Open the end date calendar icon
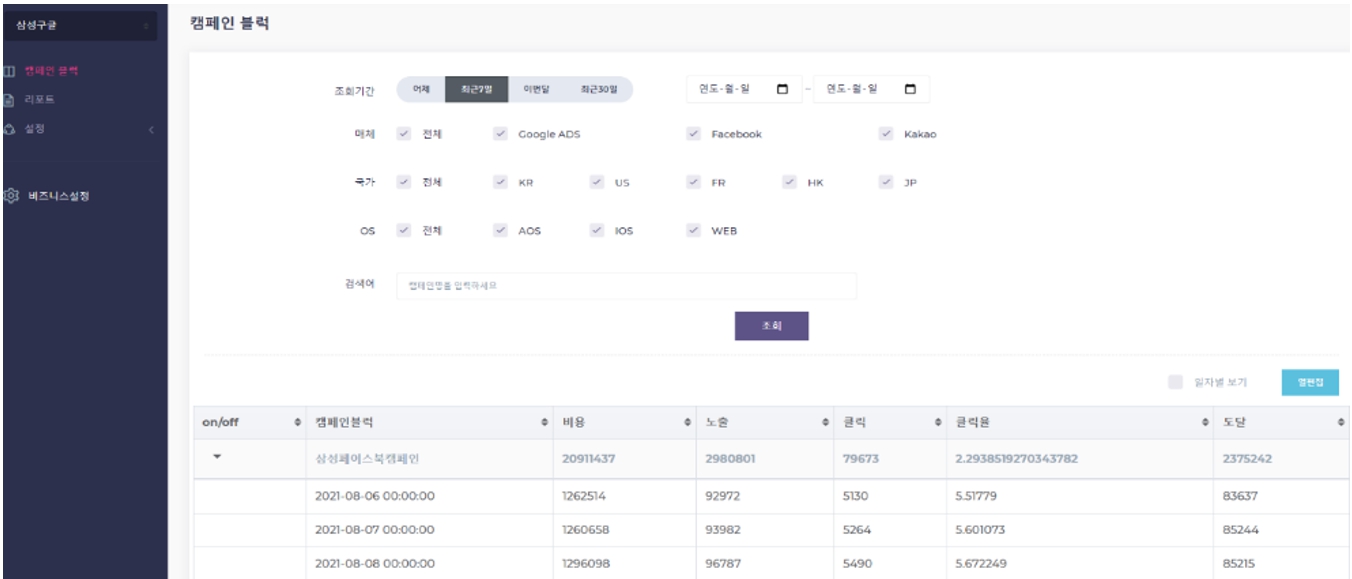This screenshot has height=579, width=1352. 910,89
